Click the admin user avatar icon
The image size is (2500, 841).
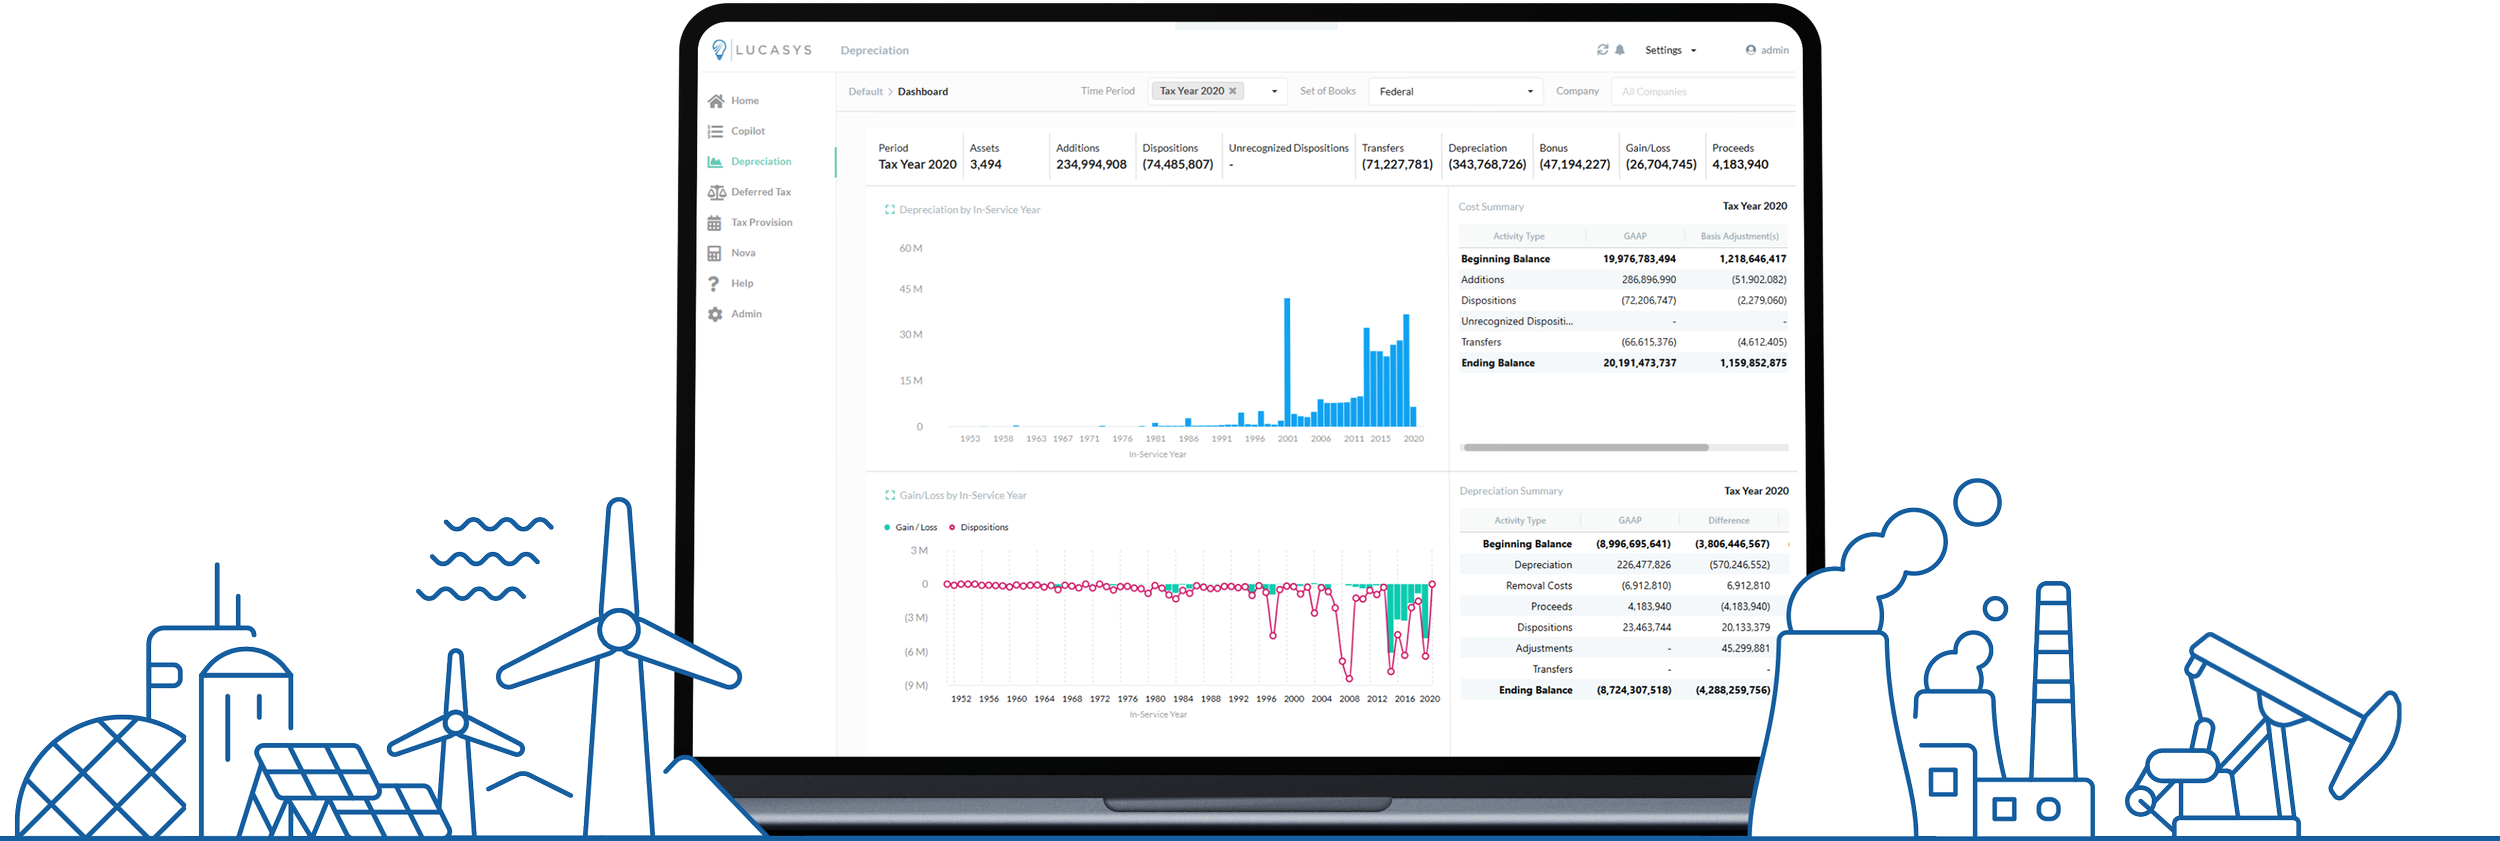click(x=1751, y=50)
